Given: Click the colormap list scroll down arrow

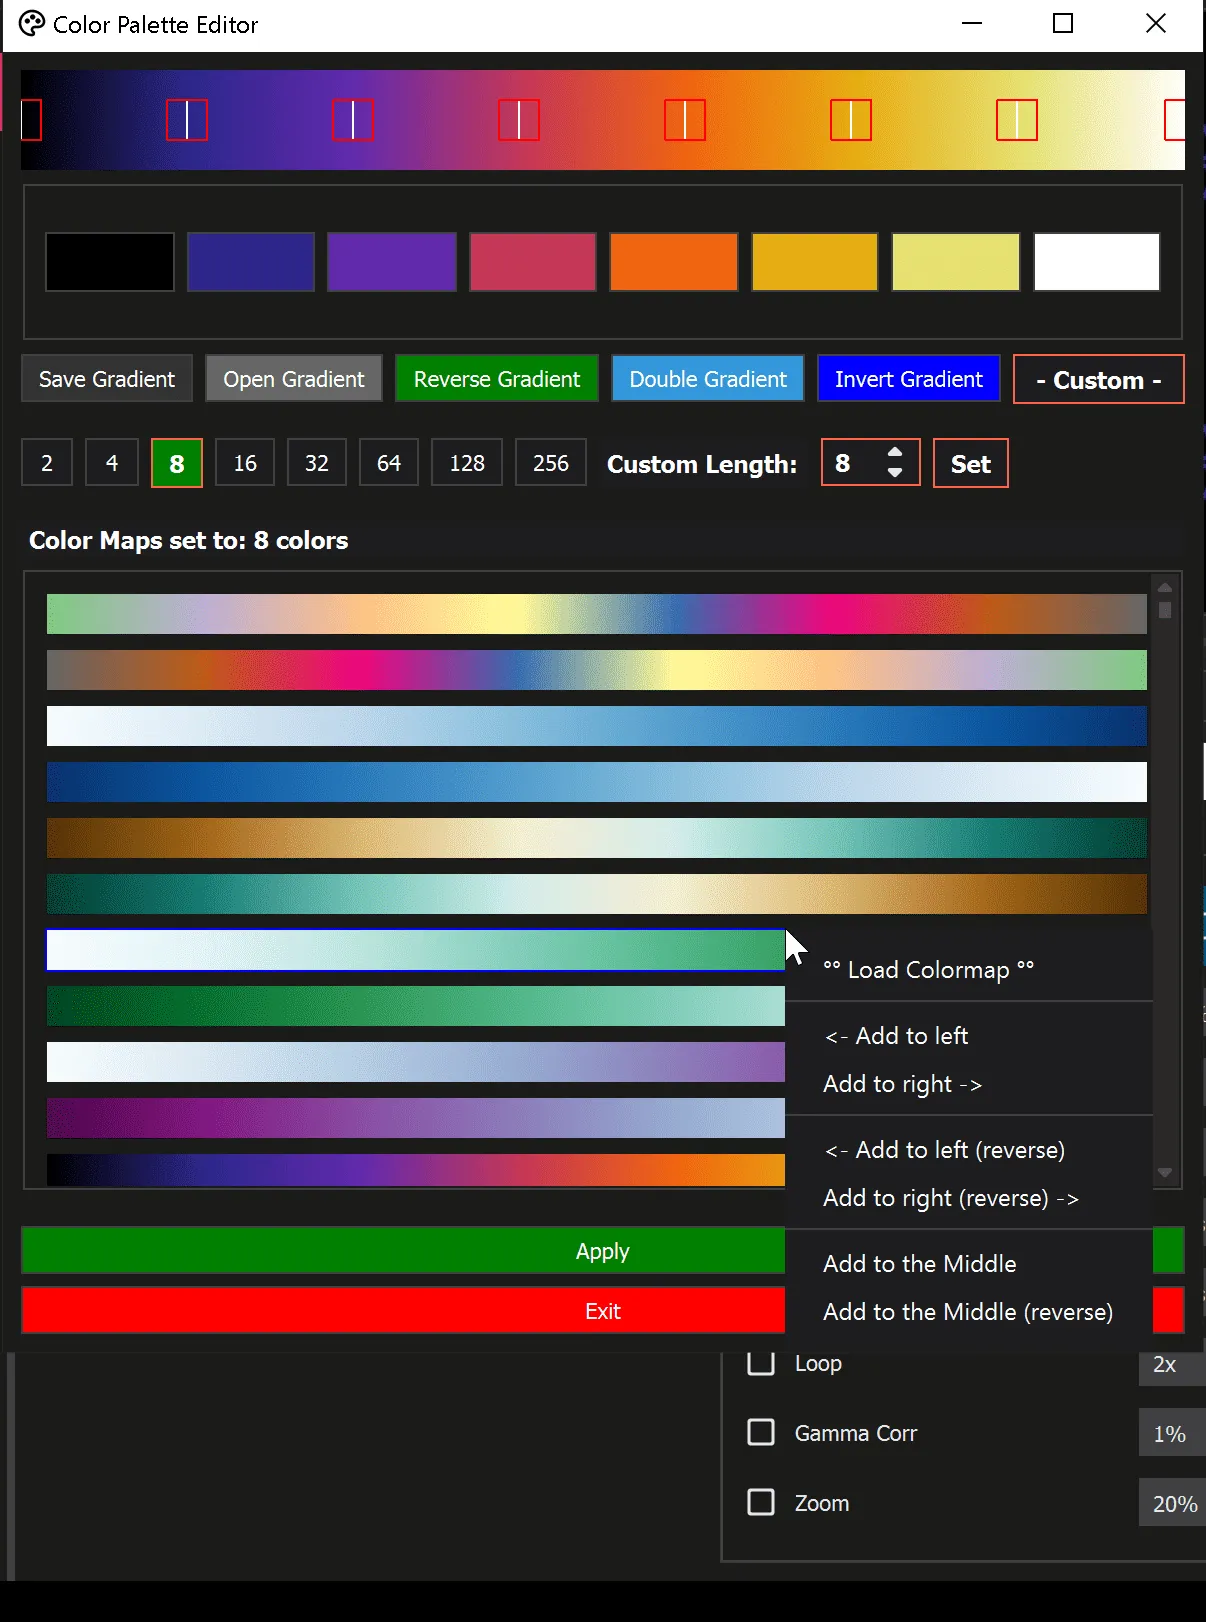Looking at the screenshot, I should coord(1165,1172).
